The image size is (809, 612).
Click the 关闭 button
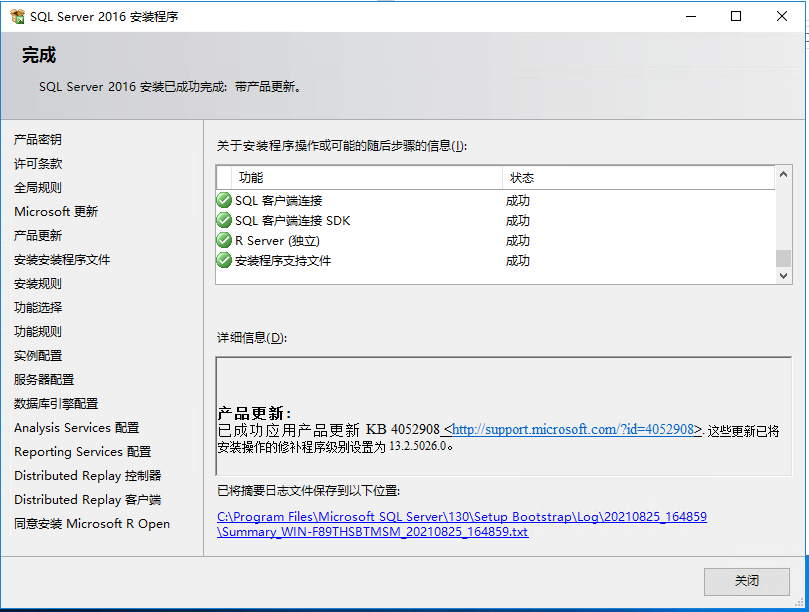click(x=747, y=582)
